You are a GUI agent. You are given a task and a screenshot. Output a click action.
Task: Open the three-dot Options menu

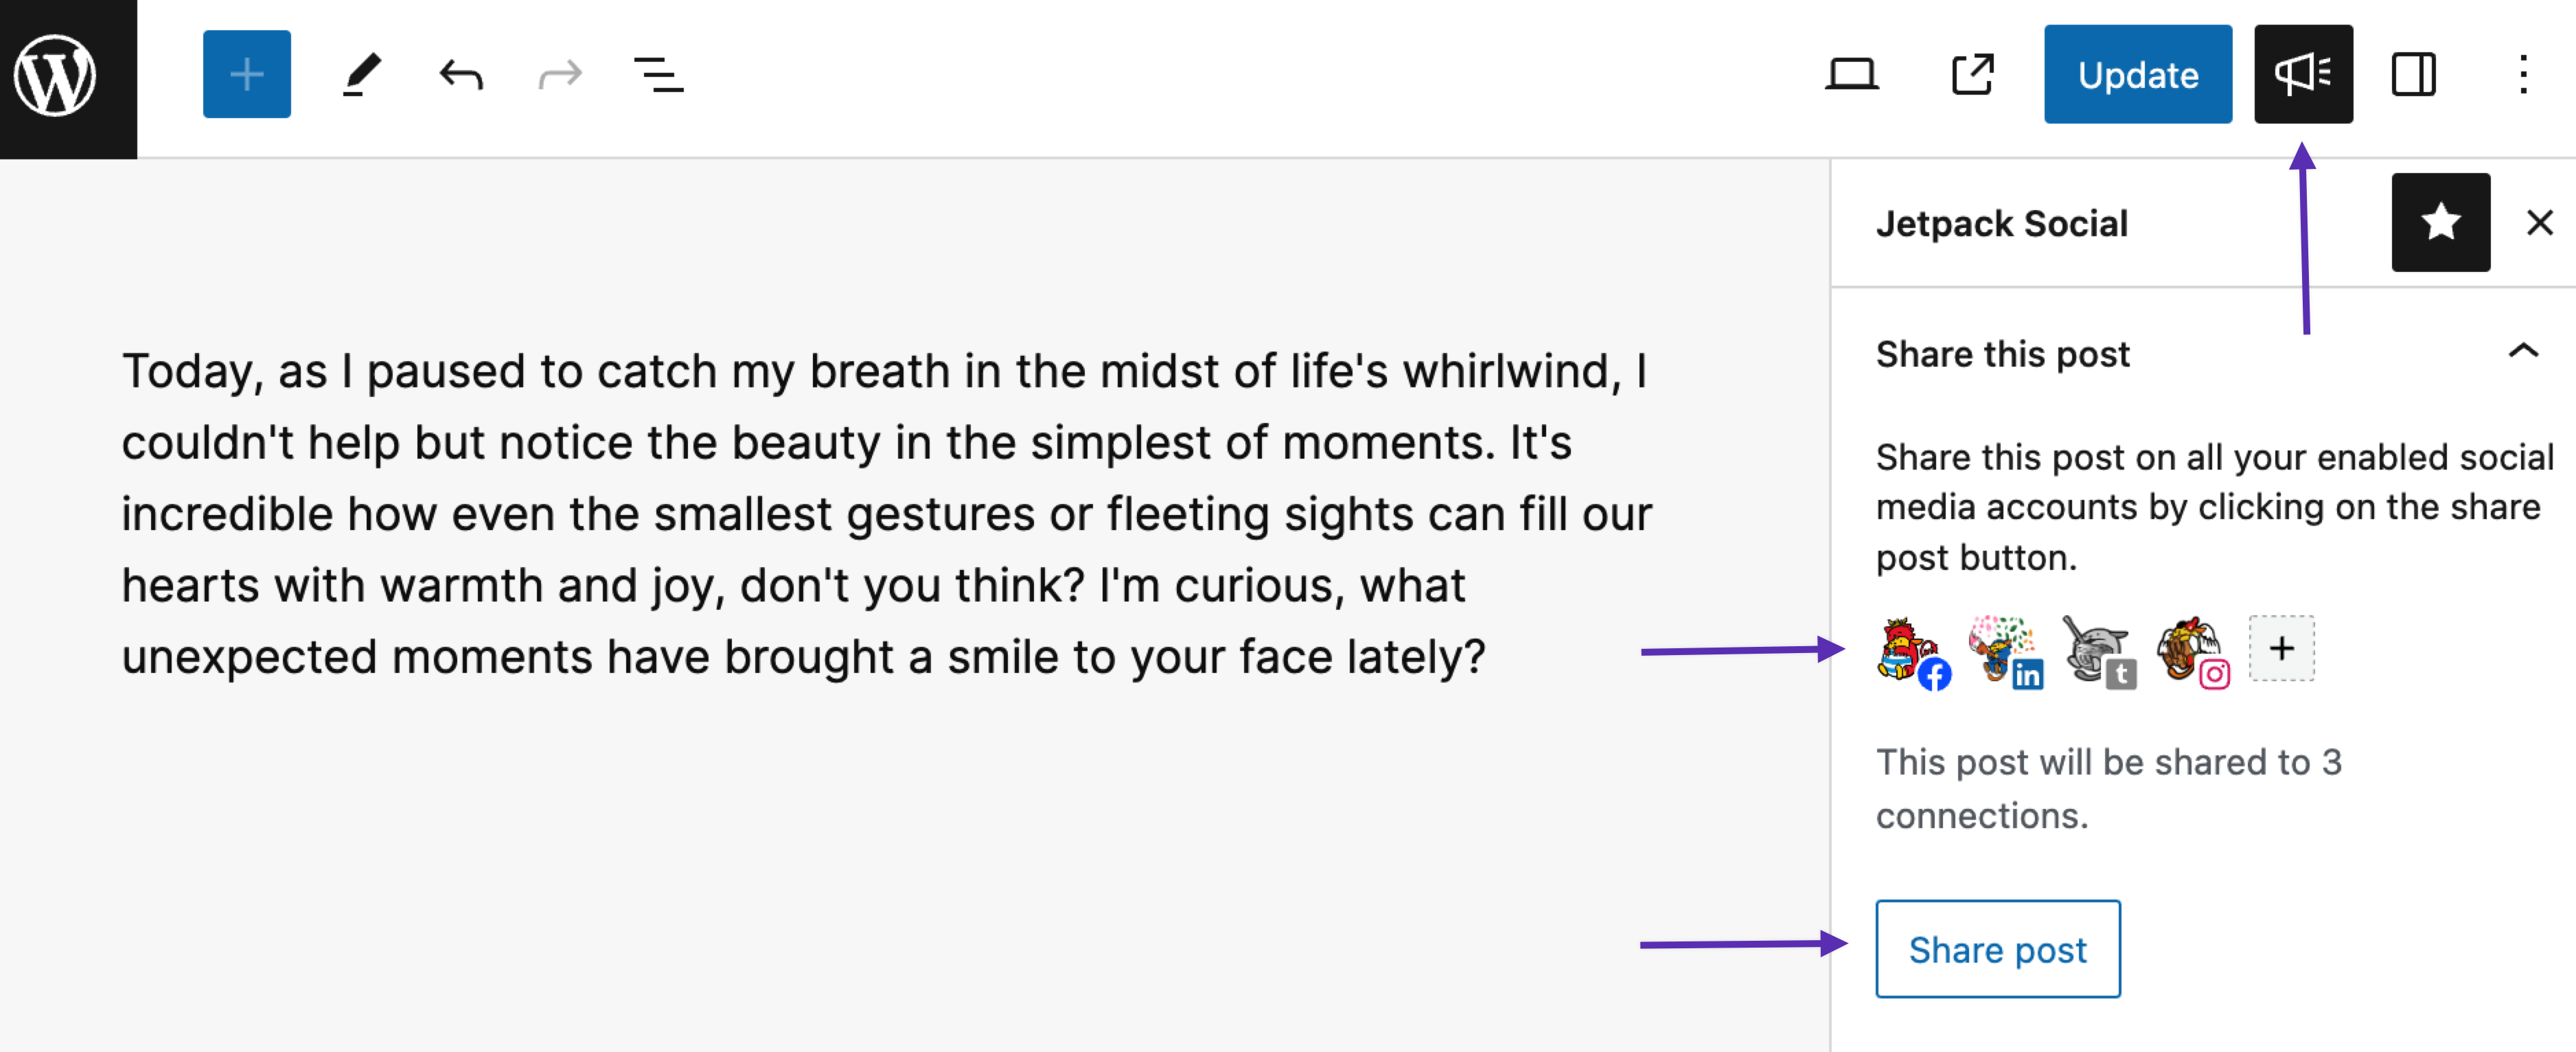pyautogui.click(x=2522, y=74)
